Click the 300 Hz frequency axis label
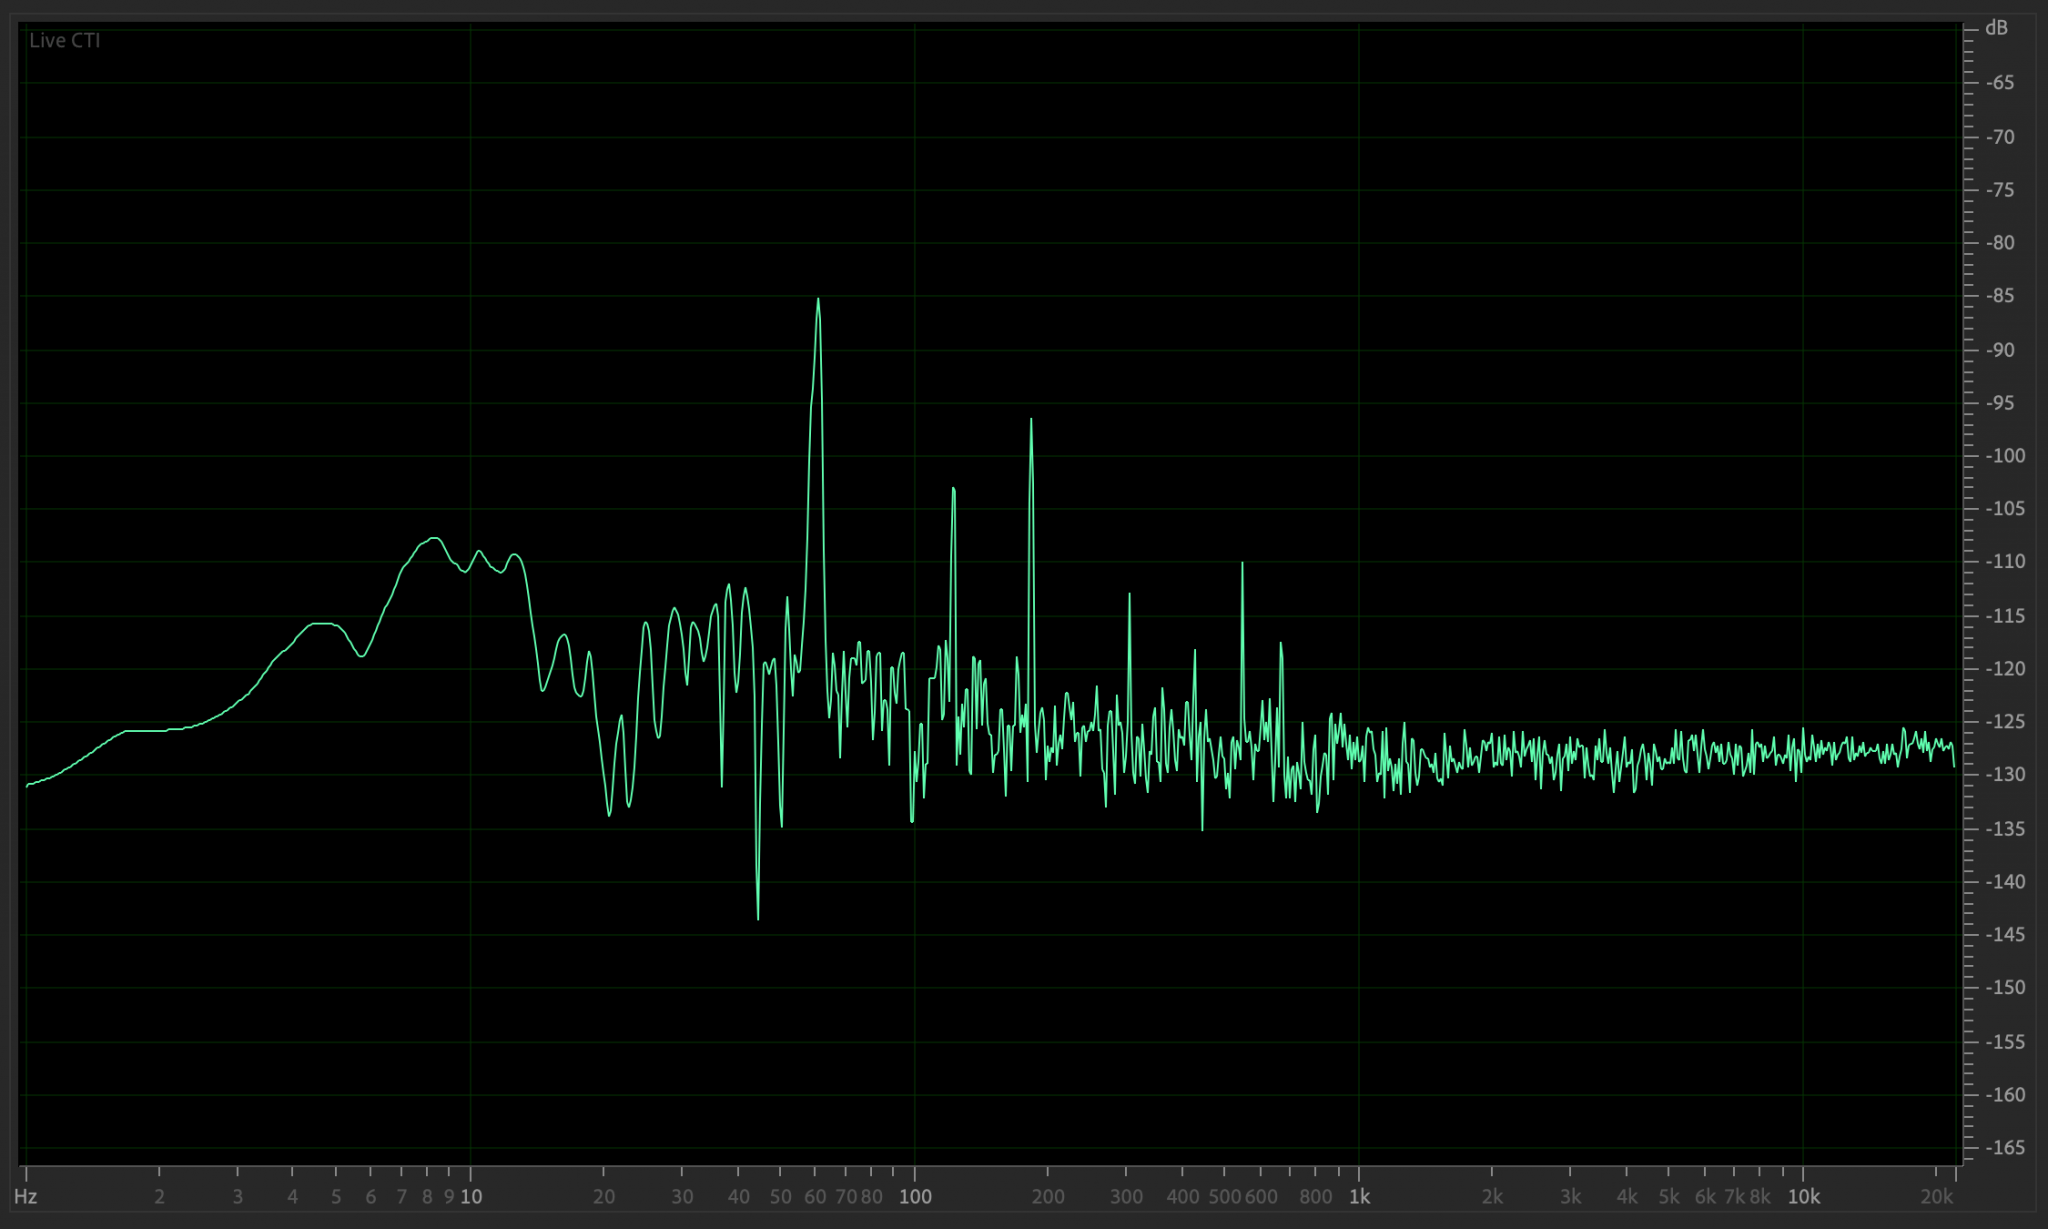Screen dimensions: 2048x1229 [1127, 1196]
